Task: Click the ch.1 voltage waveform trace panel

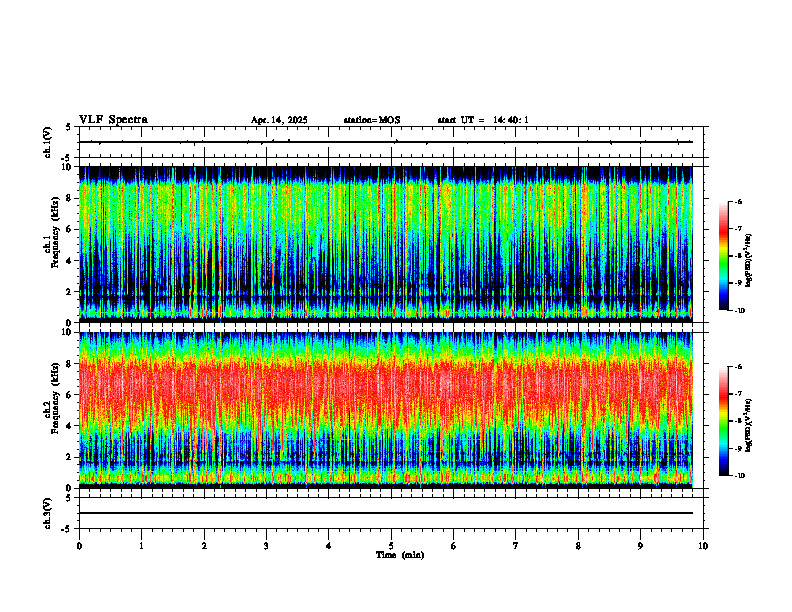Action: pyautogui.click(x=391, y=142)
